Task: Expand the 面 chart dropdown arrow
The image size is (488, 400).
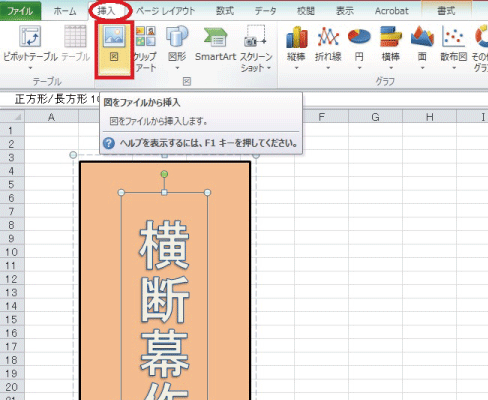Action: (x=422, y=68)
